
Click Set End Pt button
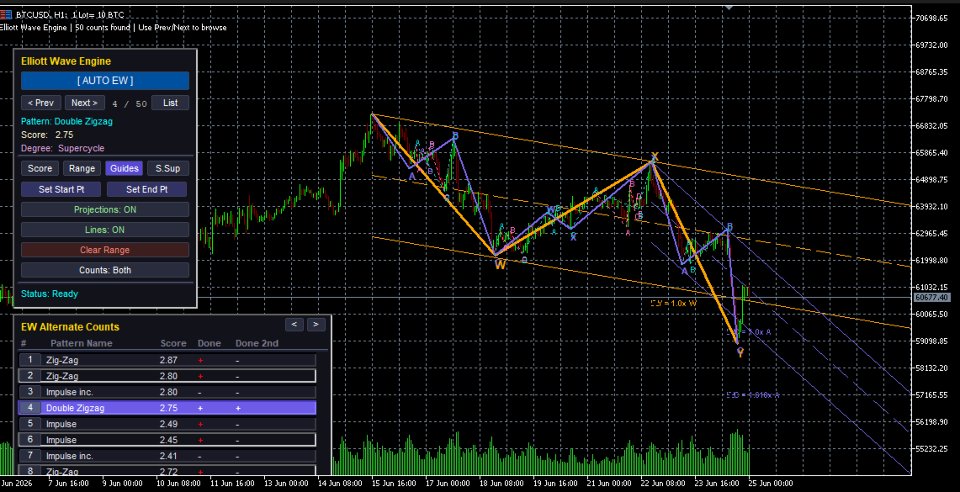point(147,189)
